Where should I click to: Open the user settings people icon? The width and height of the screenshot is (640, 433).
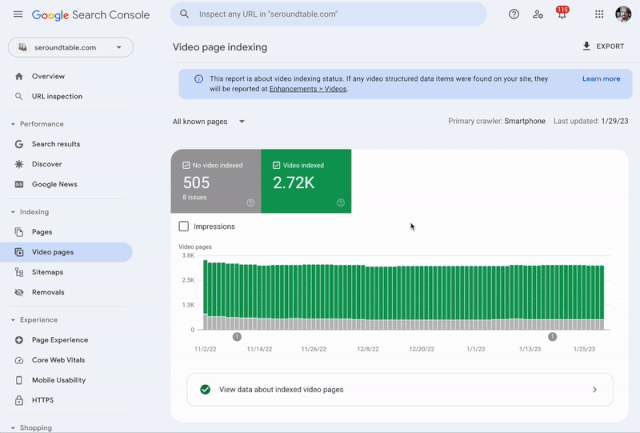coord(538,14)
